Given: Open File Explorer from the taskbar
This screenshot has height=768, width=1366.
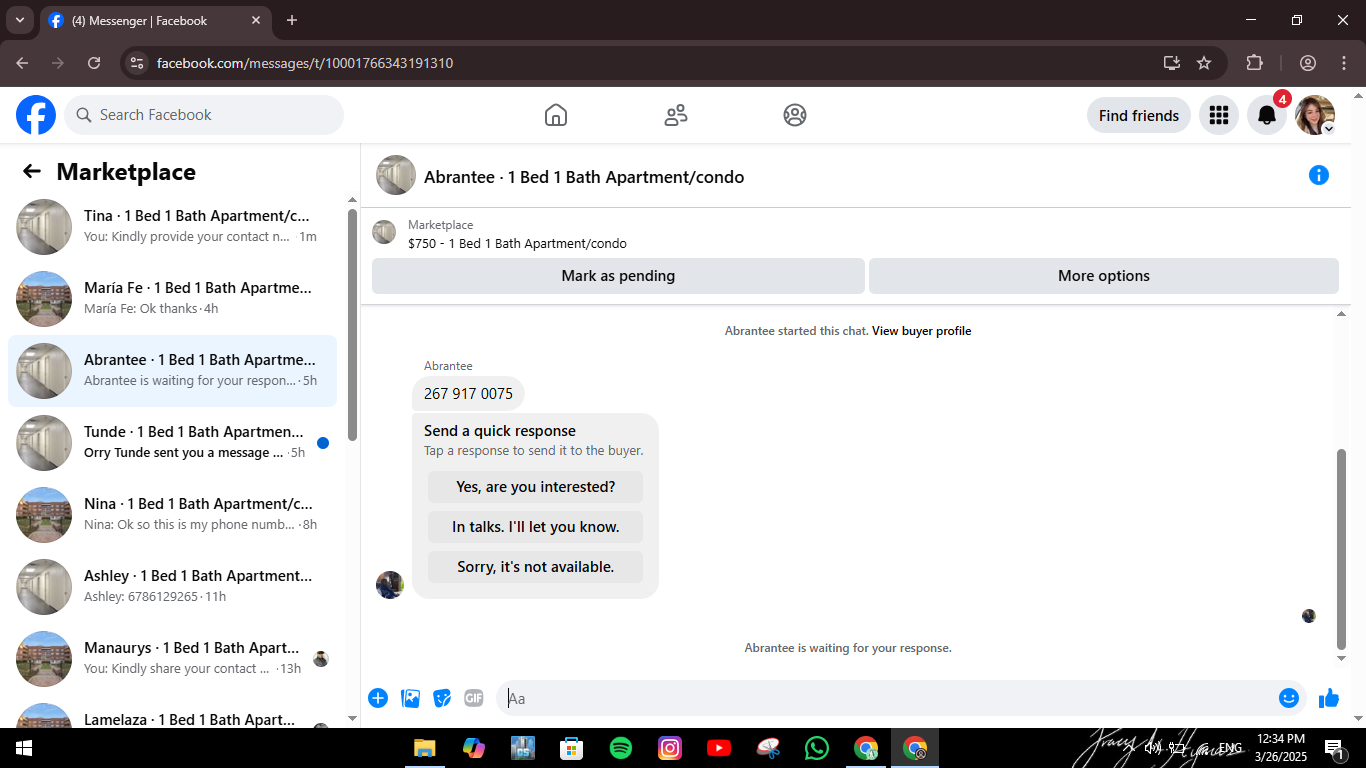Looking at the screenshot, I should (x=425, y=748).
